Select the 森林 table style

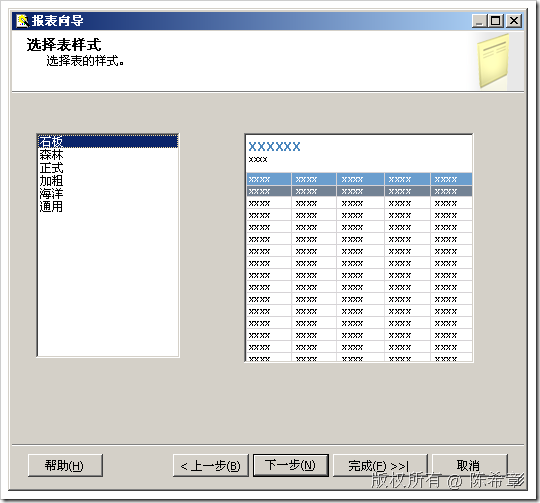pyautogui.click(x=108, y=155)
